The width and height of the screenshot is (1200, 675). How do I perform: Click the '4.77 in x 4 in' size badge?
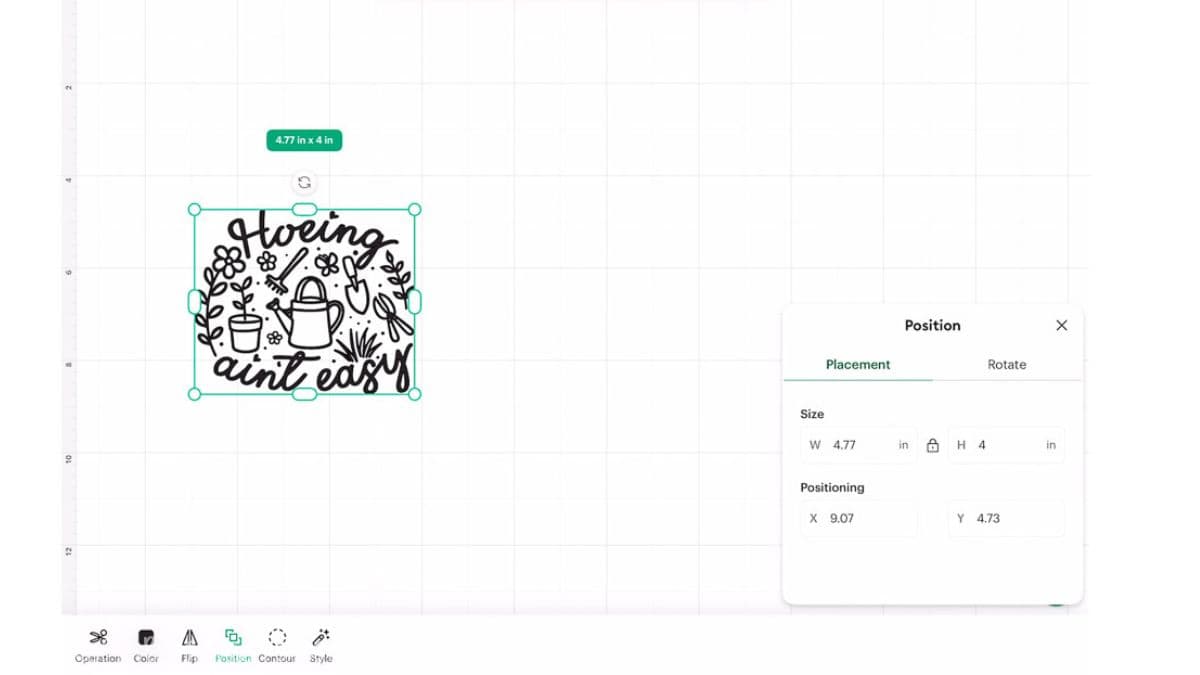[304, 140]
